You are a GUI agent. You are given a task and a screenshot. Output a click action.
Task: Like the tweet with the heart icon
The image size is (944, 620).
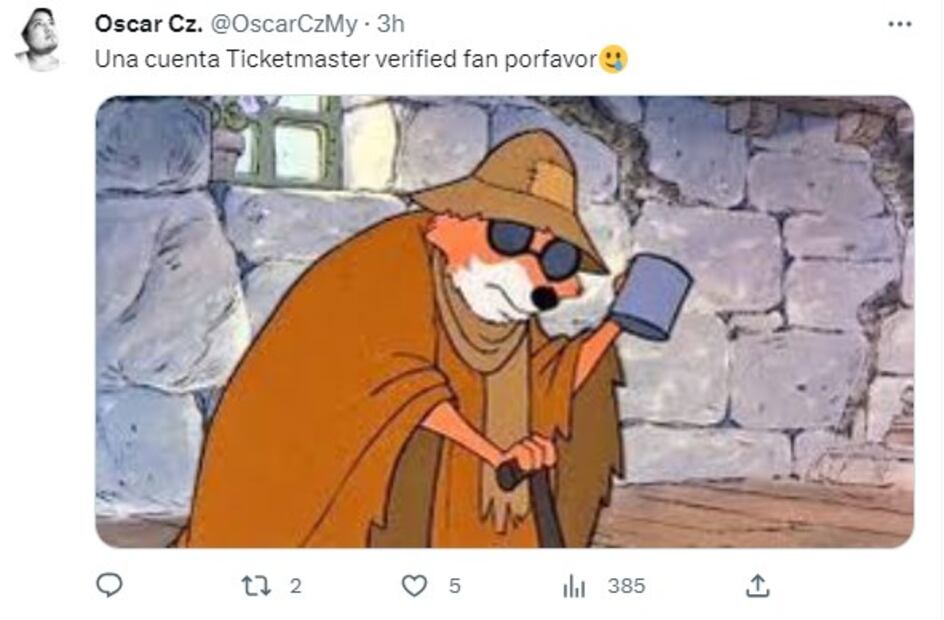(414, 586)
